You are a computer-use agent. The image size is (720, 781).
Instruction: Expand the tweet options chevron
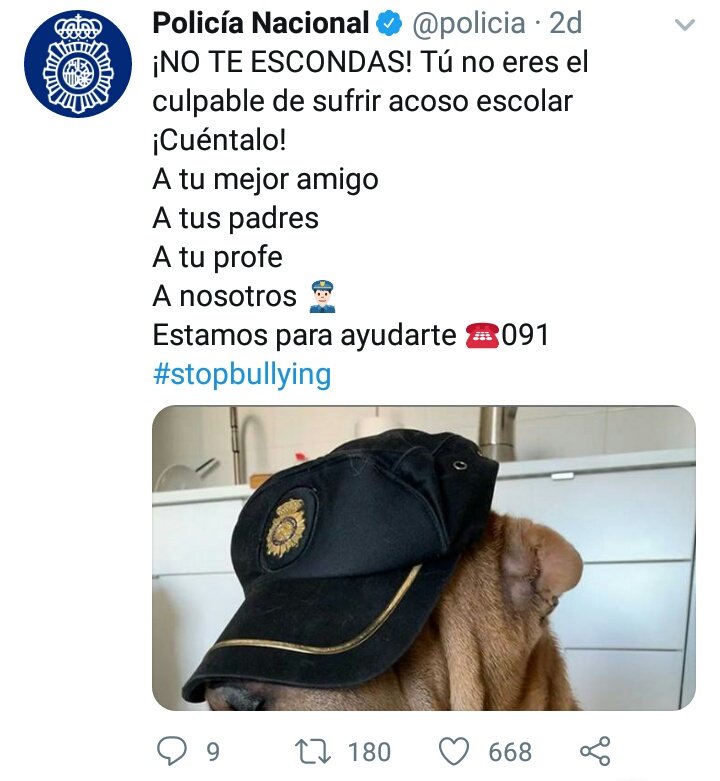(686, 25)
